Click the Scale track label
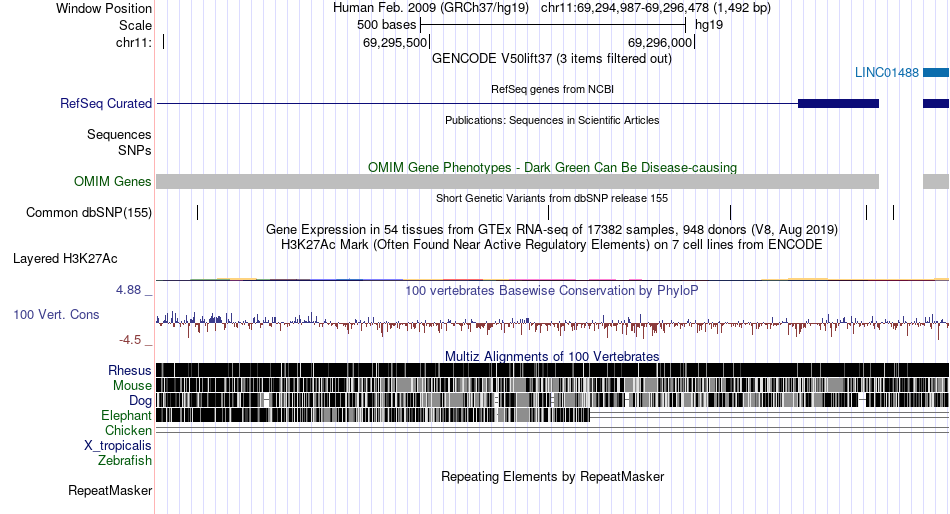Screen dimensions: 950x514 (135, 25)
